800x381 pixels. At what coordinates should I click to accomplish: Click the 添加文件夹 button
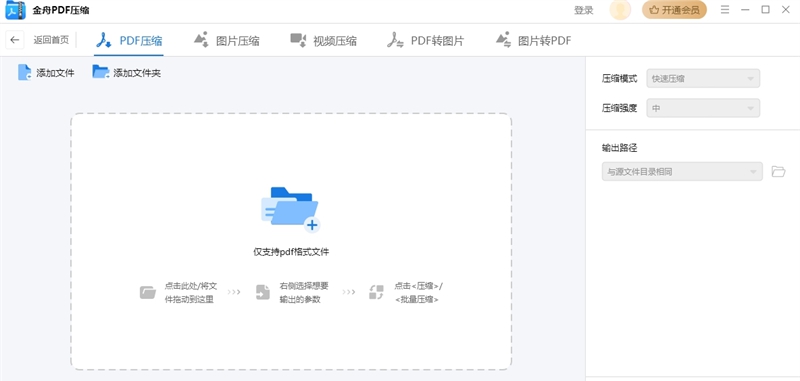[127, 72]
